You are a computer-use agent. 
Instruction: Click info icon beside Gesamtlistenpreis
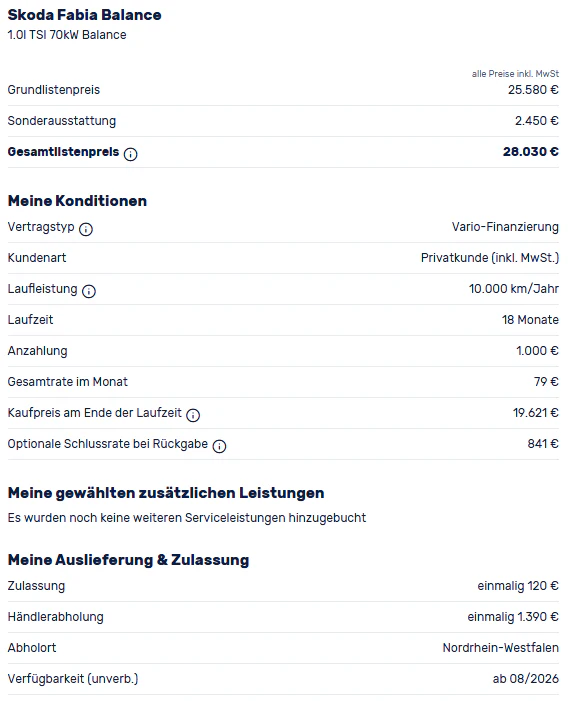[130, 154]
